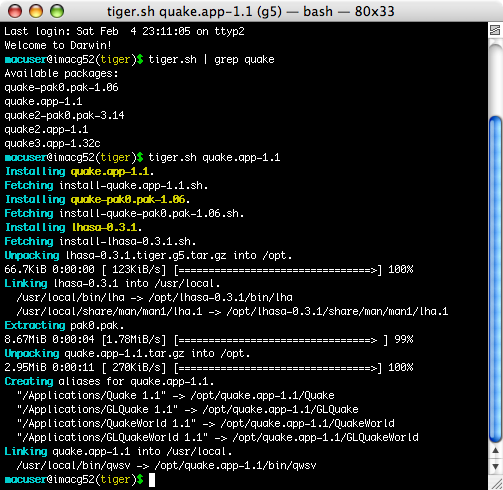This screenshot has width=503, height=490.
Task: Click the window title text
Action: (x=250, y=12)
